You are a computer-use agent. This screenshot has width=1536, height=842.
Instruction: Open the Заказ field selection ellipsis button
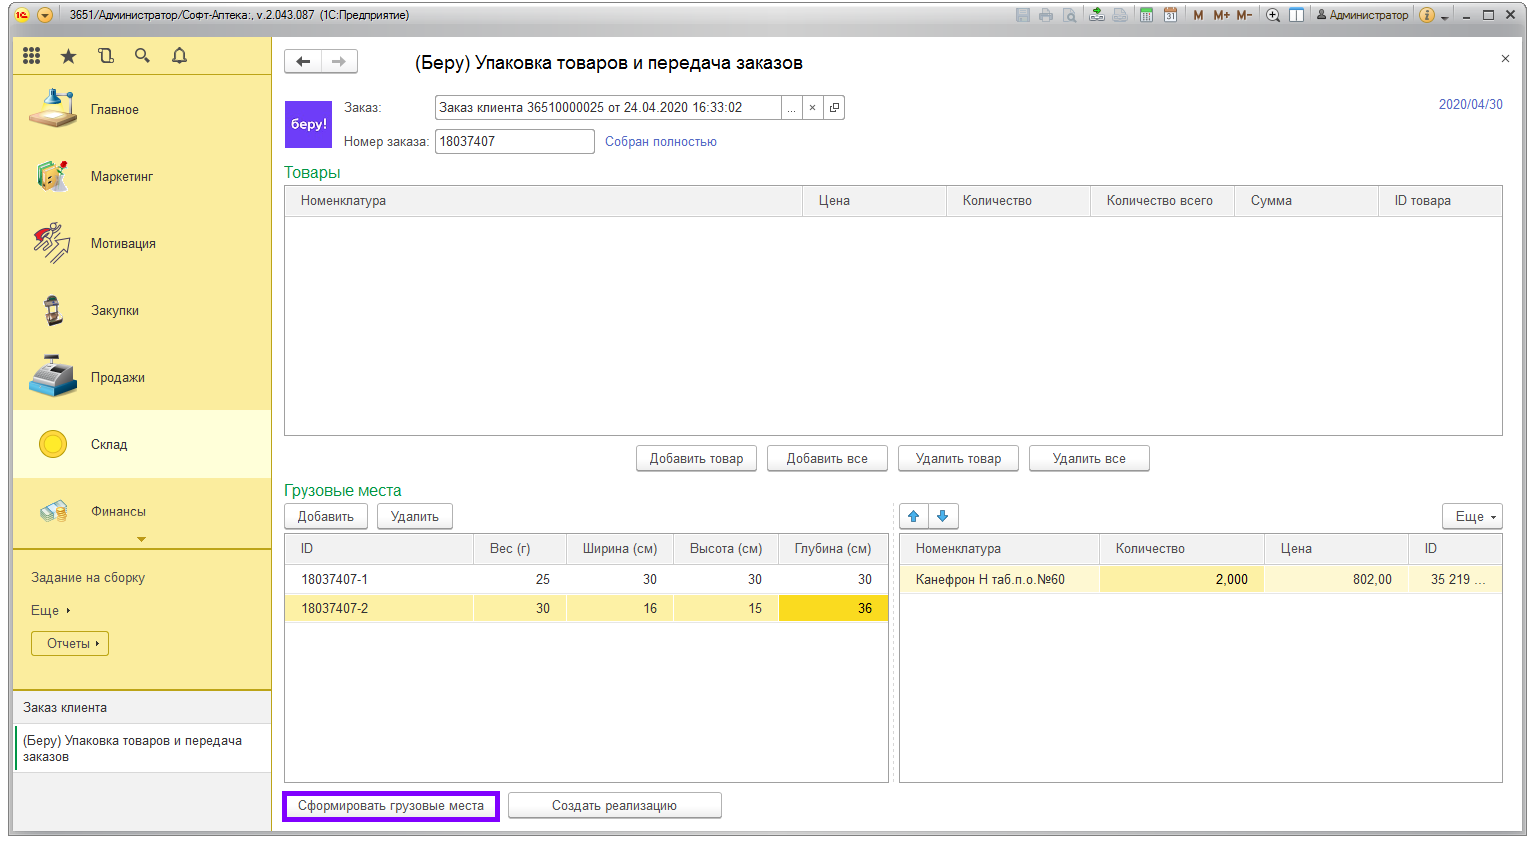(x=791, y=108)
